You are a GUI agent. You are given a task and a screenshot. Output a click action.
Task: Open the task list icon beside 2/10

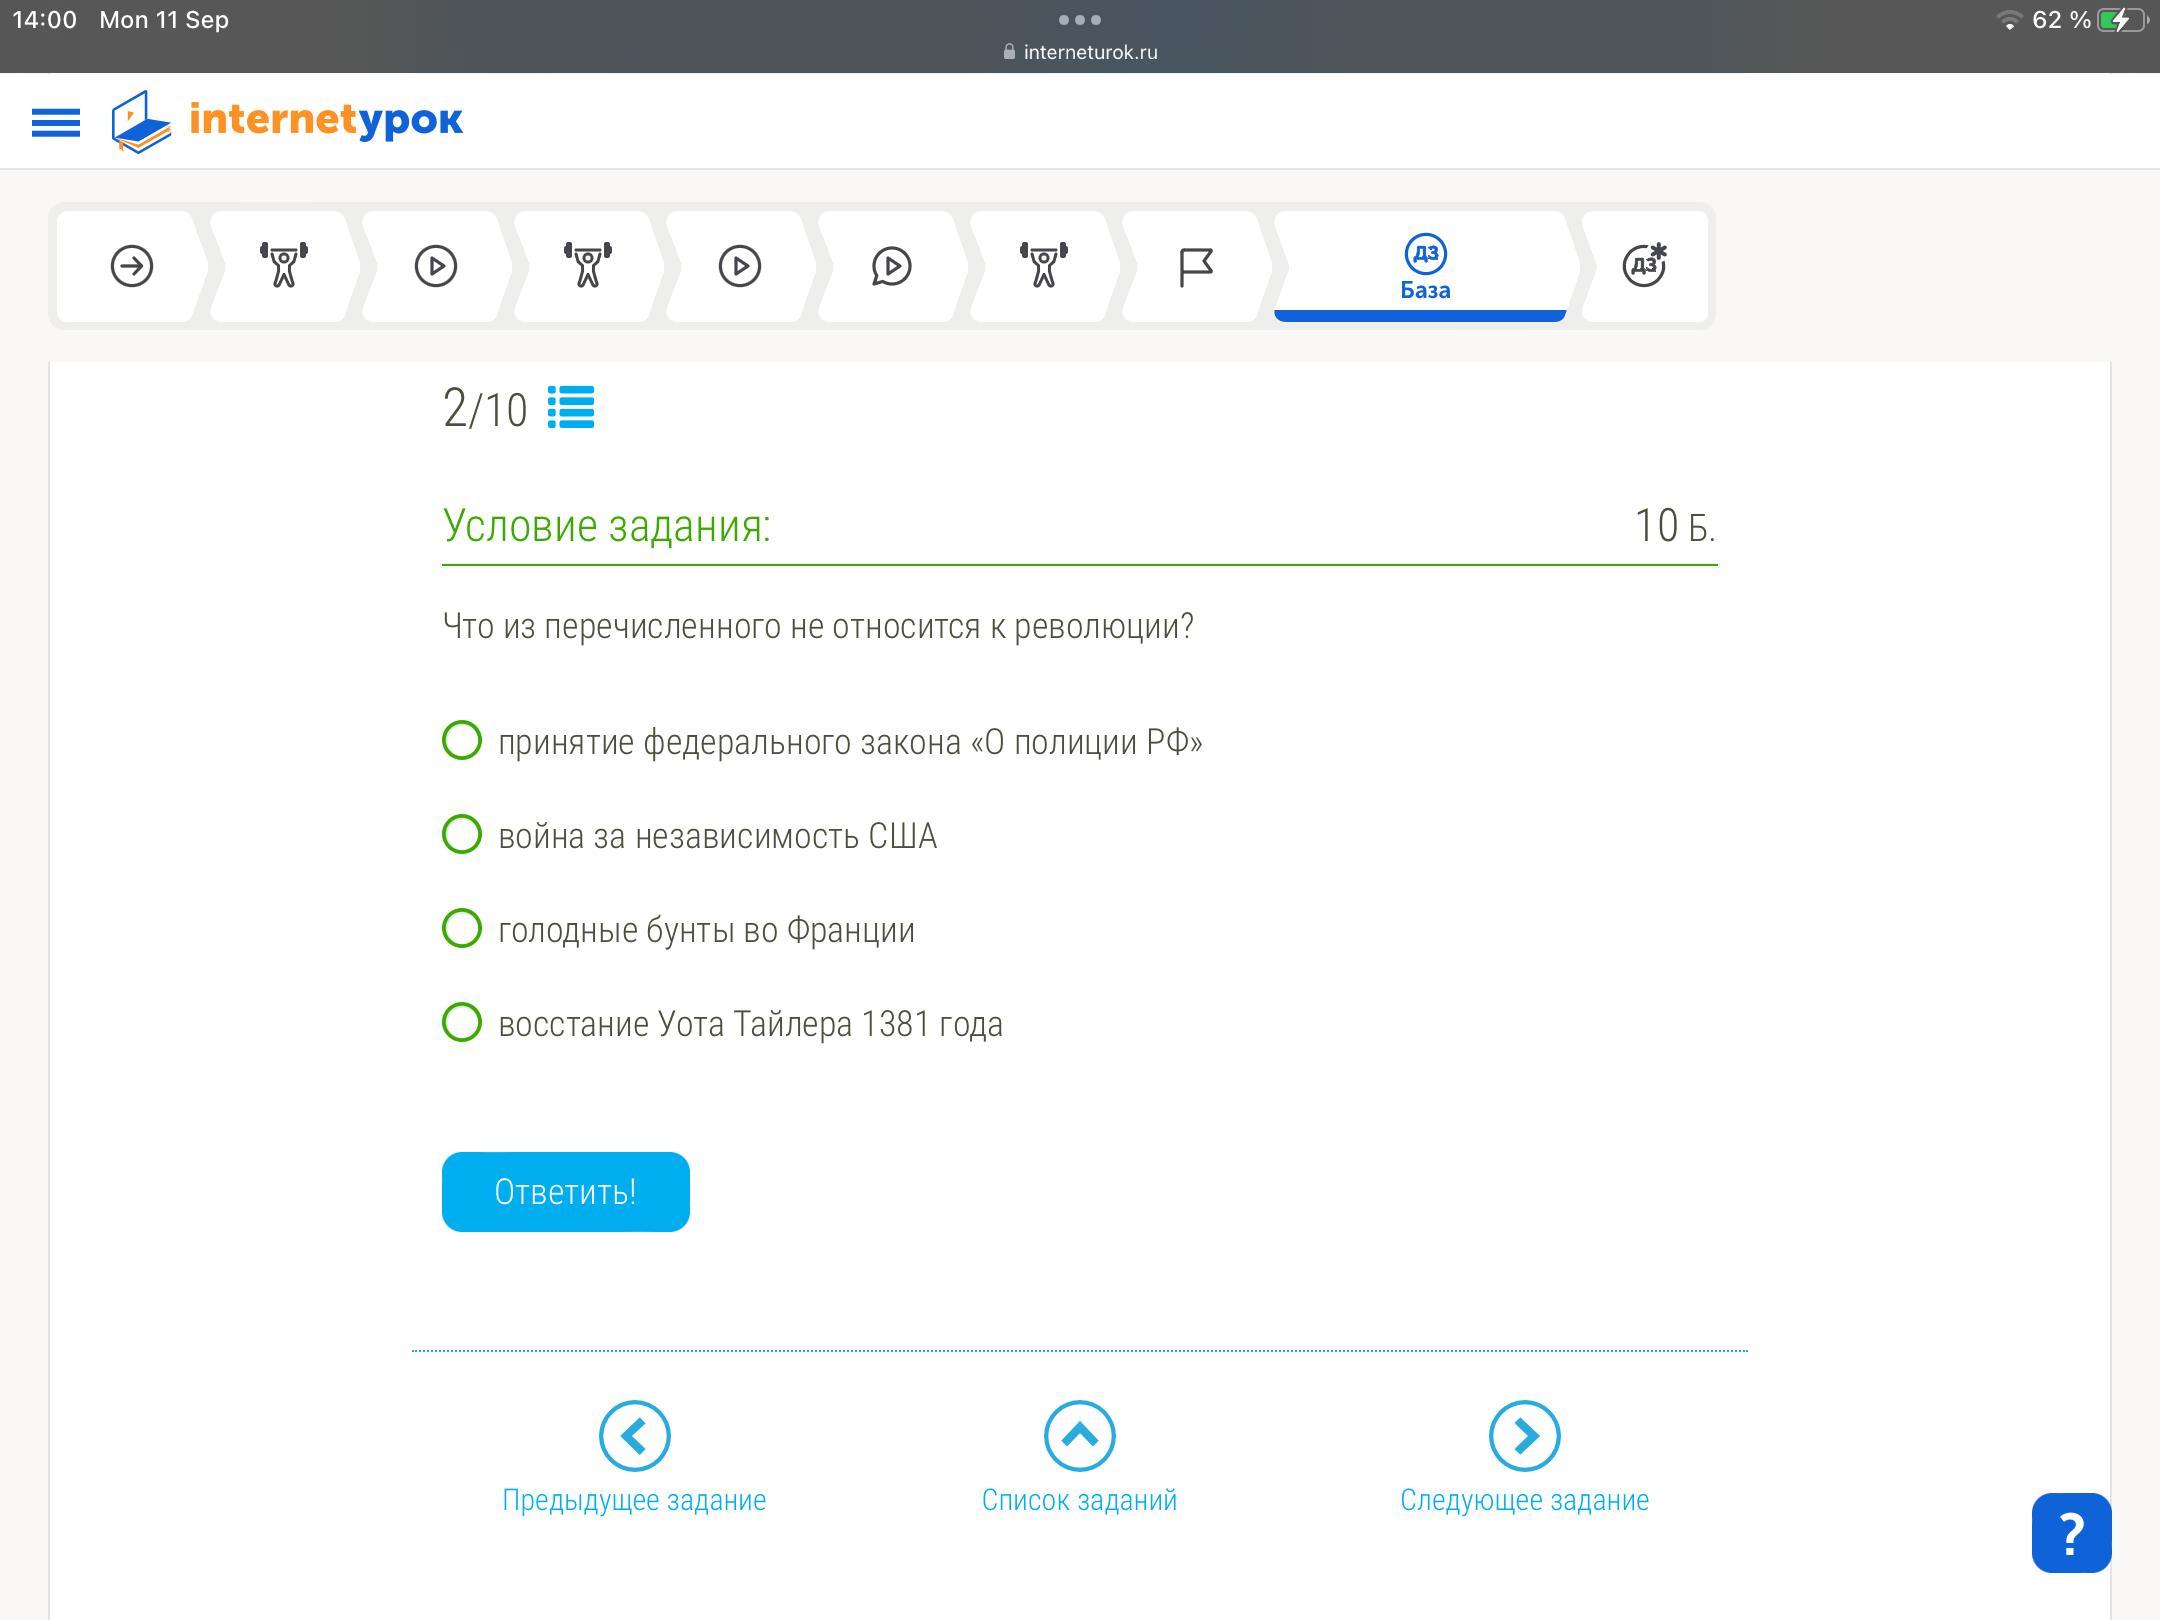(571, 408)
